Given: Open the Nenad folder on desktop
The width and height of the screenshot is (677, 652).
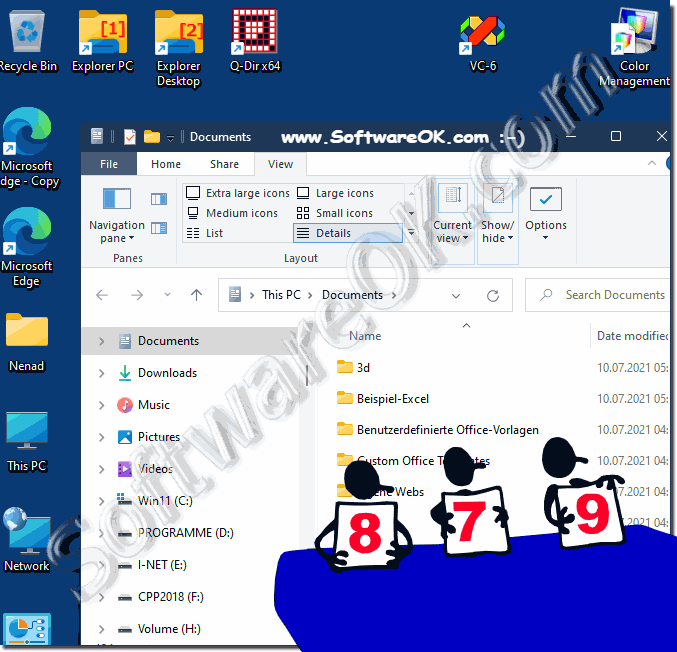Looking at the screenshot, I should click(27, 342).
